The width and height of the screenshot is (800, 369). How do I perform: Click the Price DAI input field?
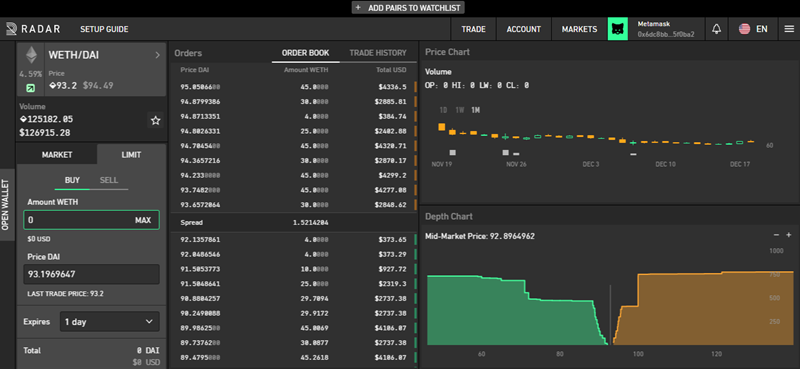[x=91, y=274]
